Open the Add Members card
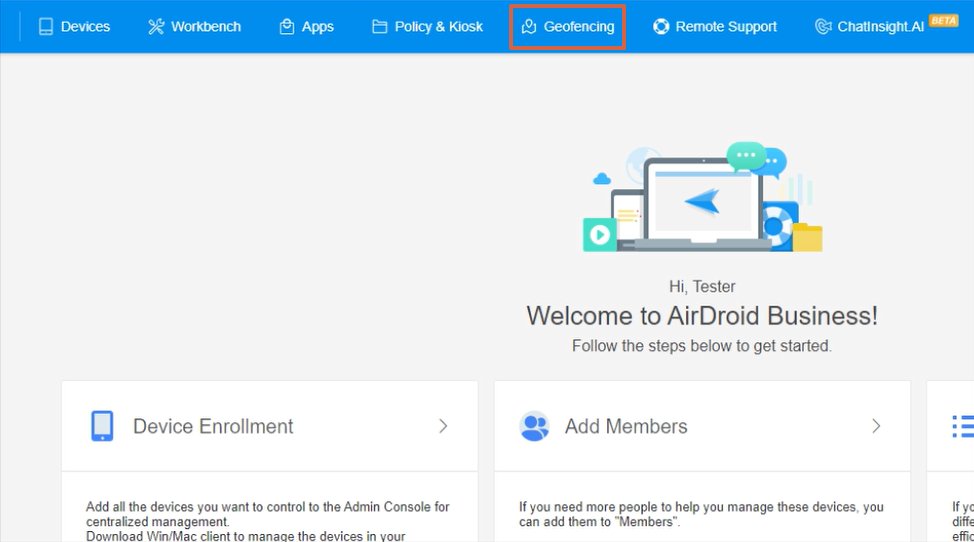The image size is (974, 542). pyautogui.click(x=702, y=426)
